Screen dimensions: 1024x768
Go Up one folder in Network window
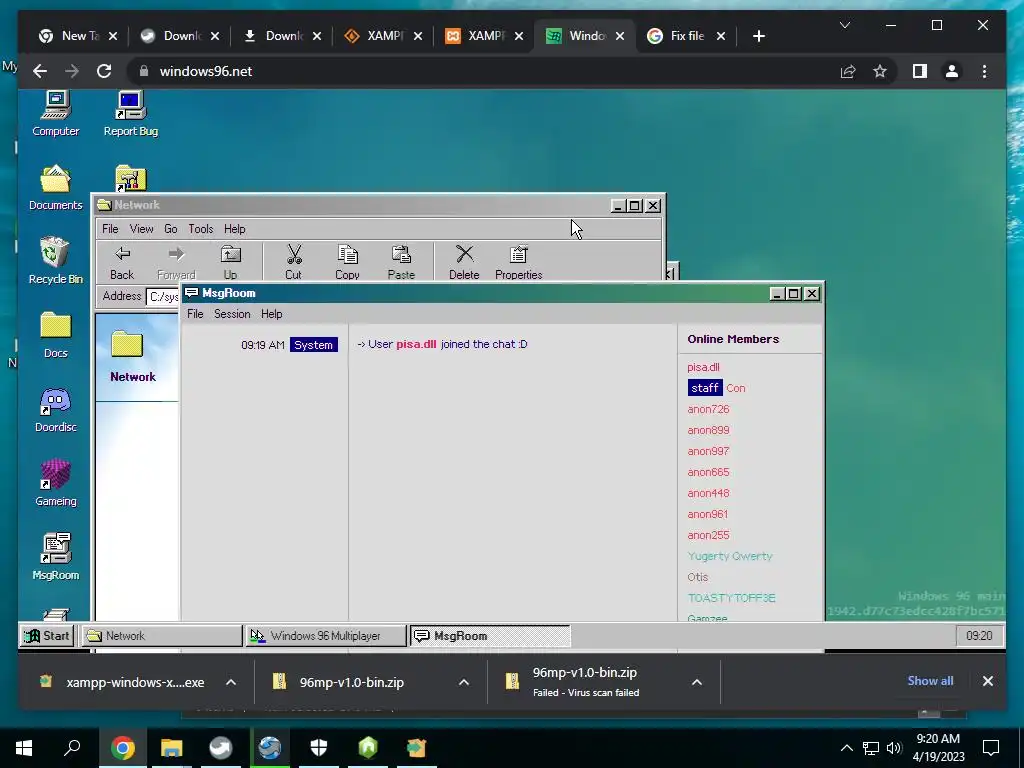(x=231, y=263)
